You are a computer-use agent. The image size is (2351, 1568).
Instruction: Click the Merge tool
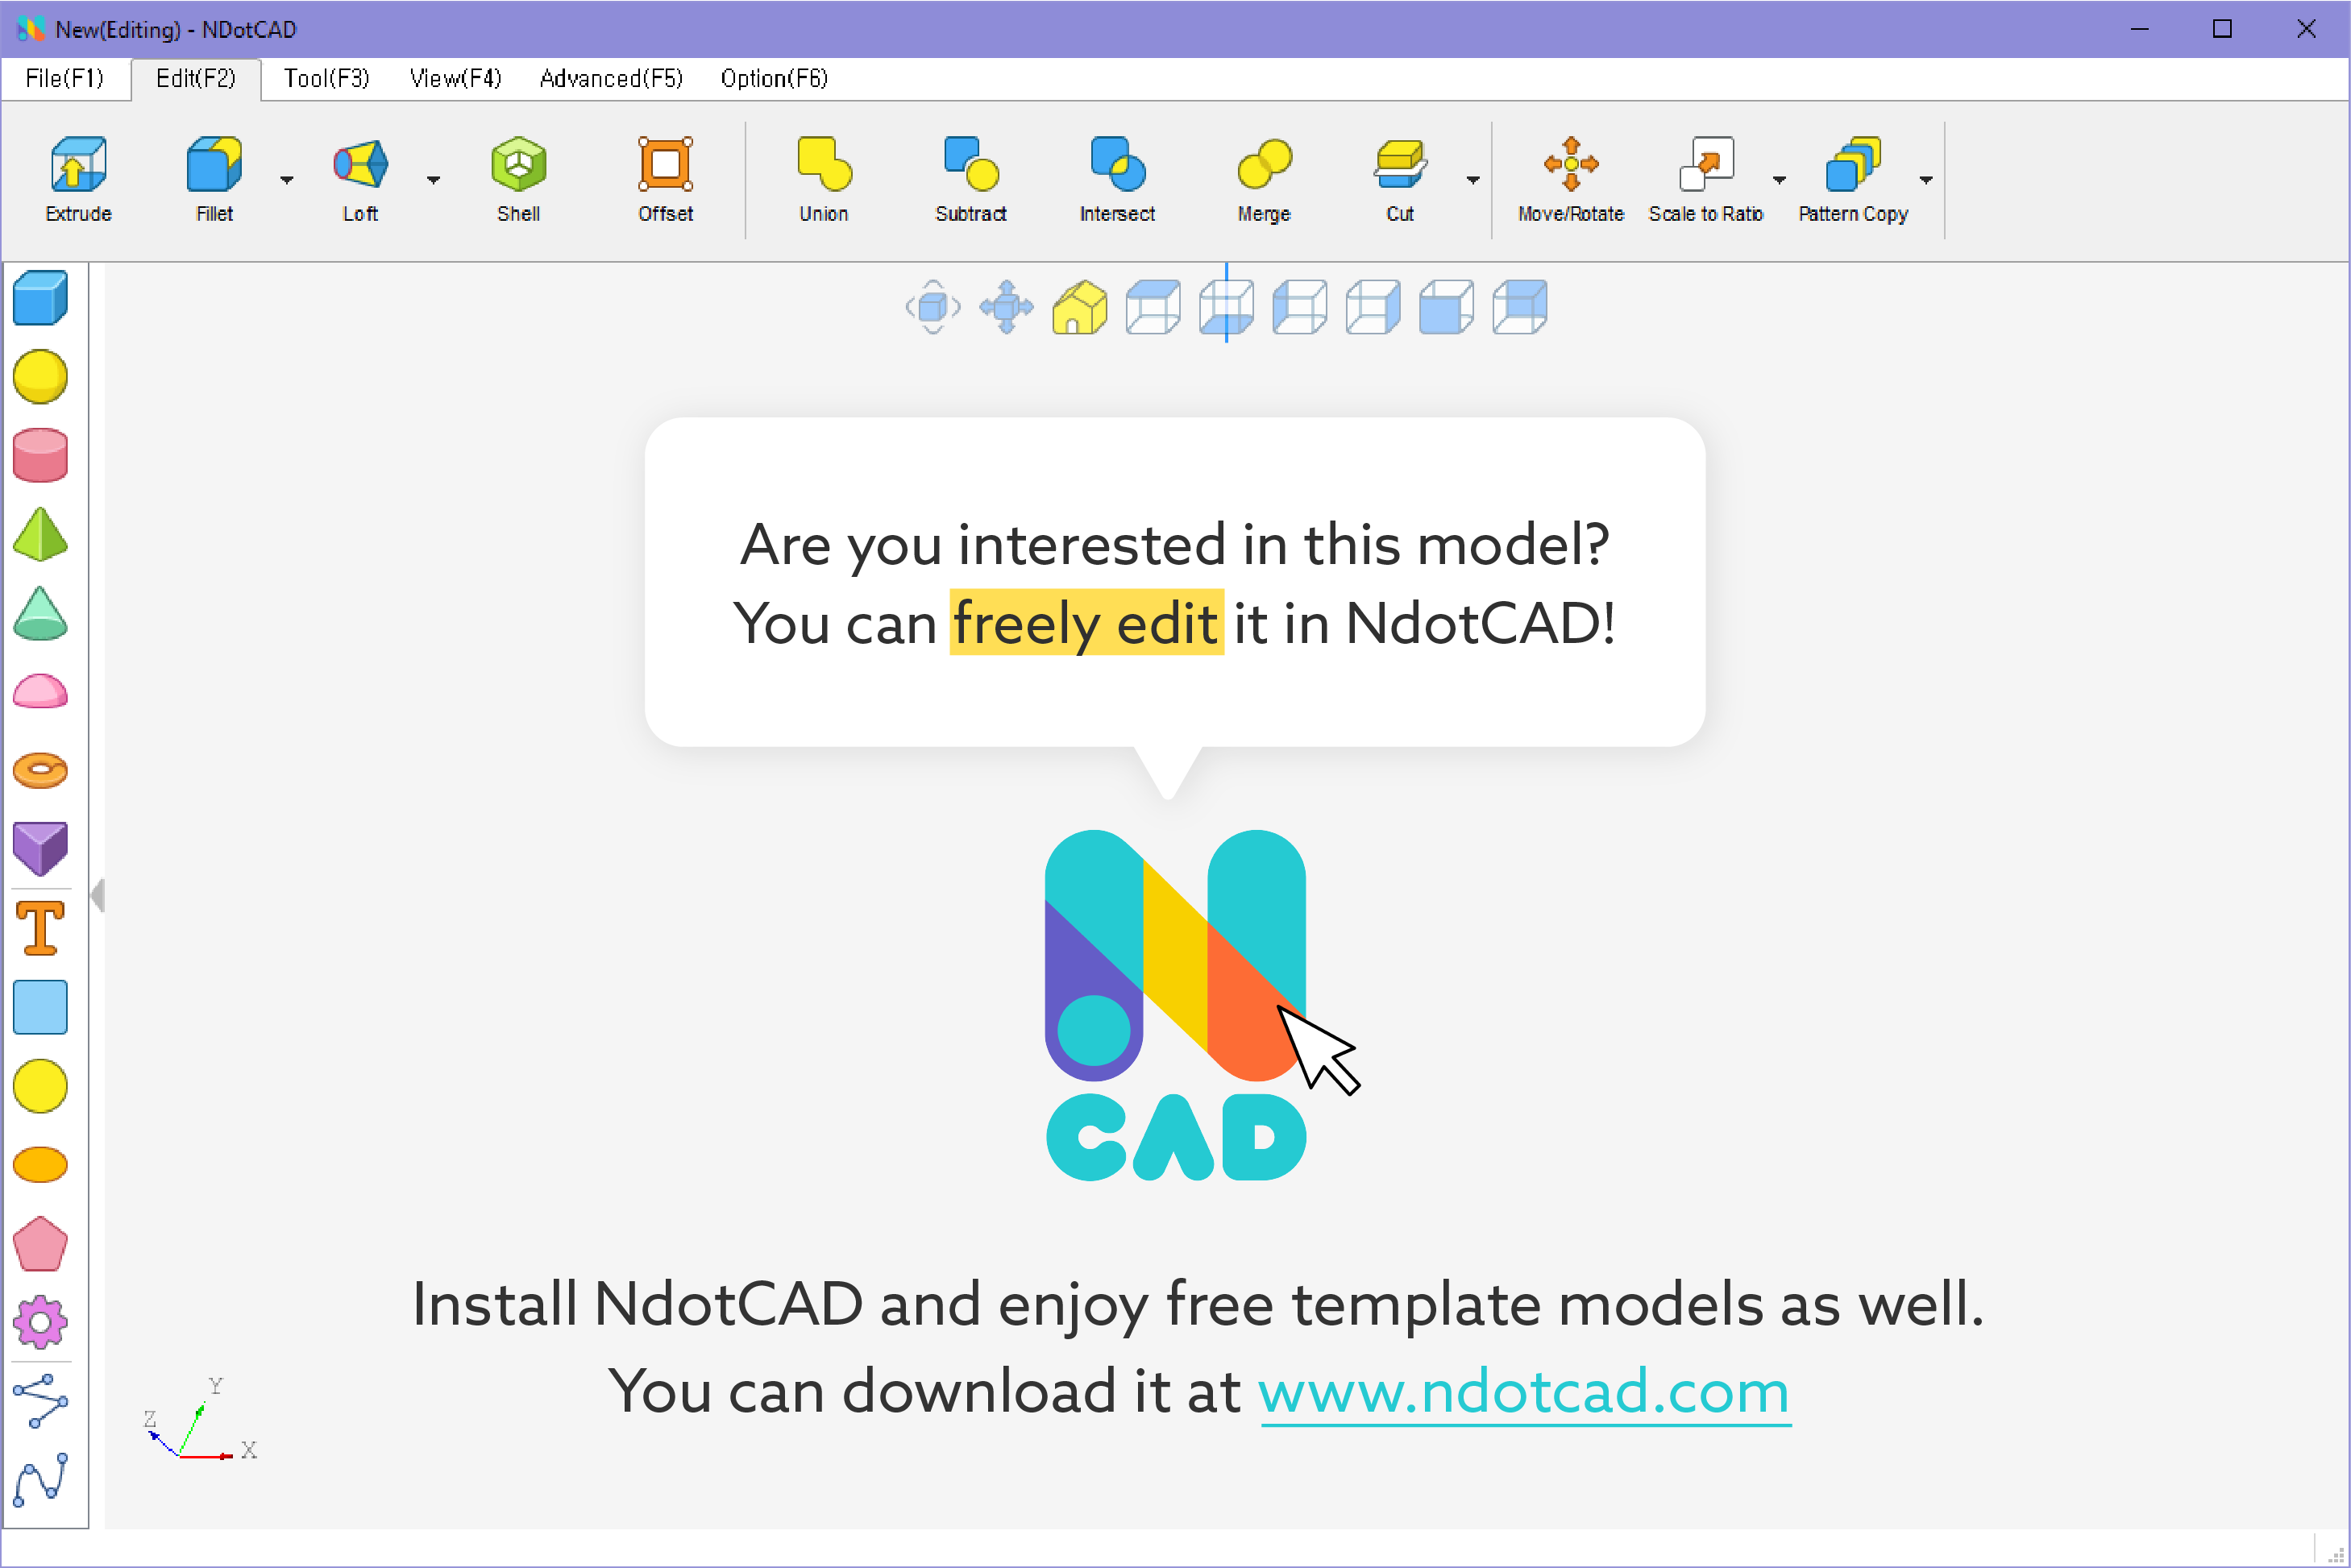[1264, 180]
